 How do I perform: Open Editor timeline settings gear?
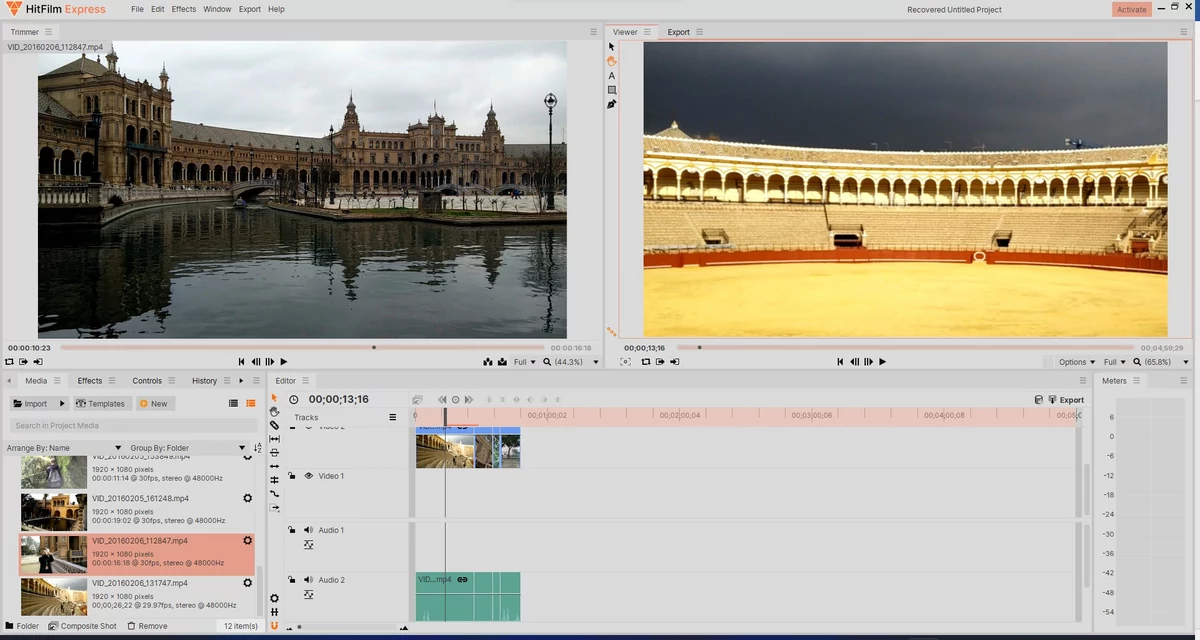point(274,598)
